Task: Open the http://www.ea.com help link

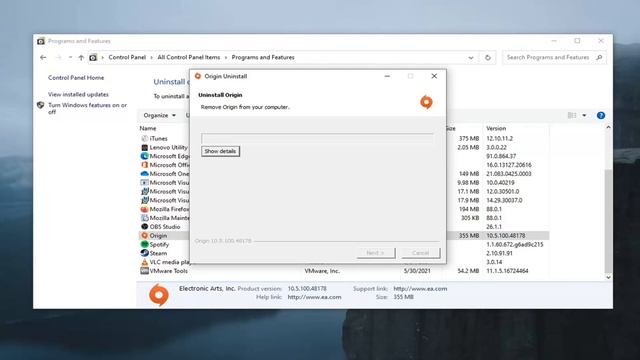Action: coord(314,297)
